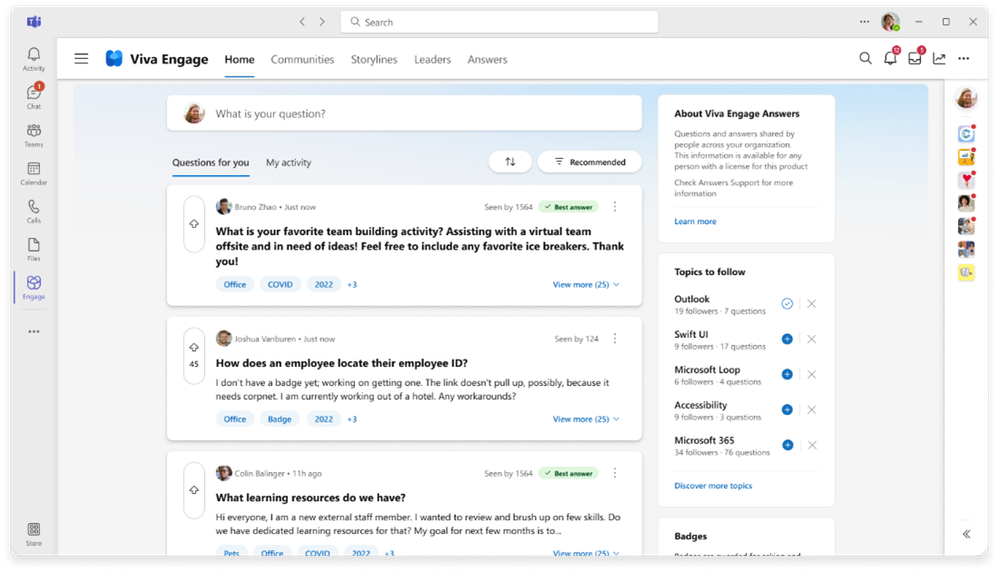Follow the Accessibility topic
This screenshot has width=999, height=572.
tap(787, 410)
